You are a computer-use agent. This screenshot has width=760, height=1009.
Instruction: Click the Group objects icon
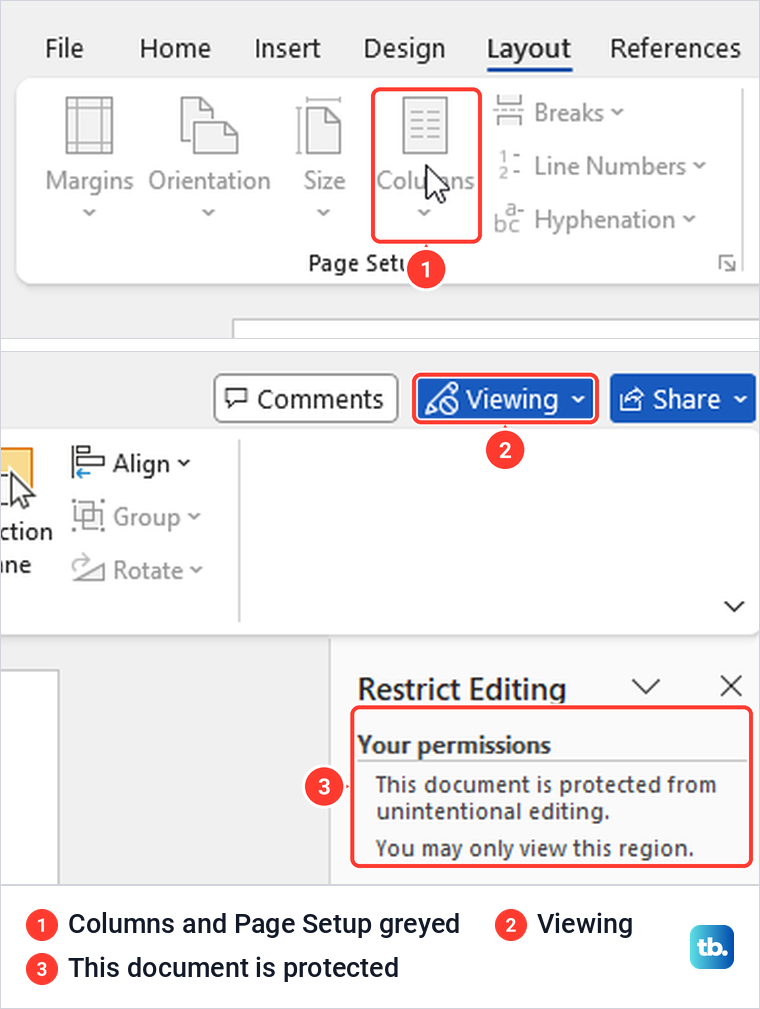tap(88, 515)
